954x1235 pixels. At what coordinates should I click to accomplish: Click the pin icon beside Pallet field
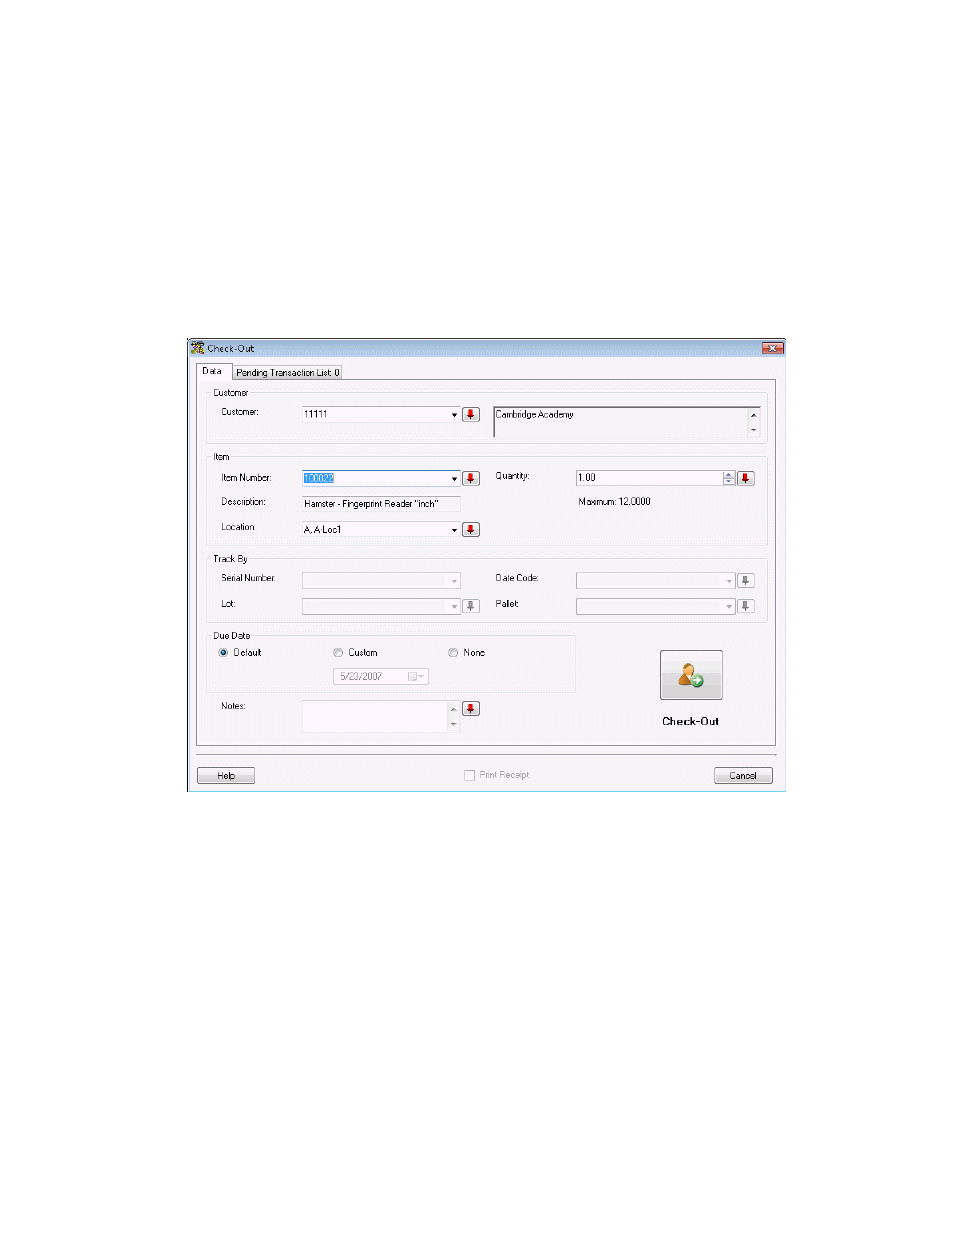point(745,606)
